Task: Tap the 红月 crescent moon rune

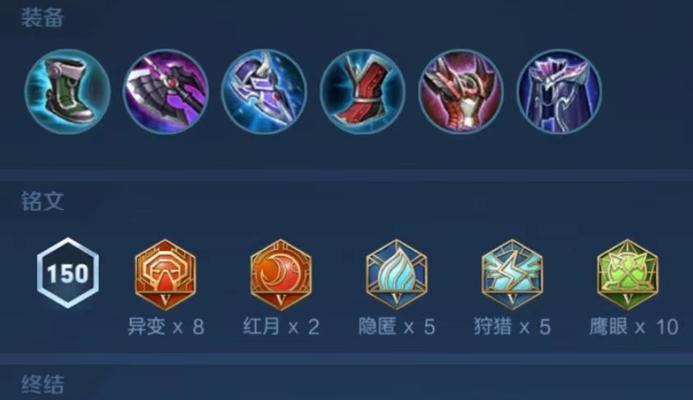Action: coord(281,274)
